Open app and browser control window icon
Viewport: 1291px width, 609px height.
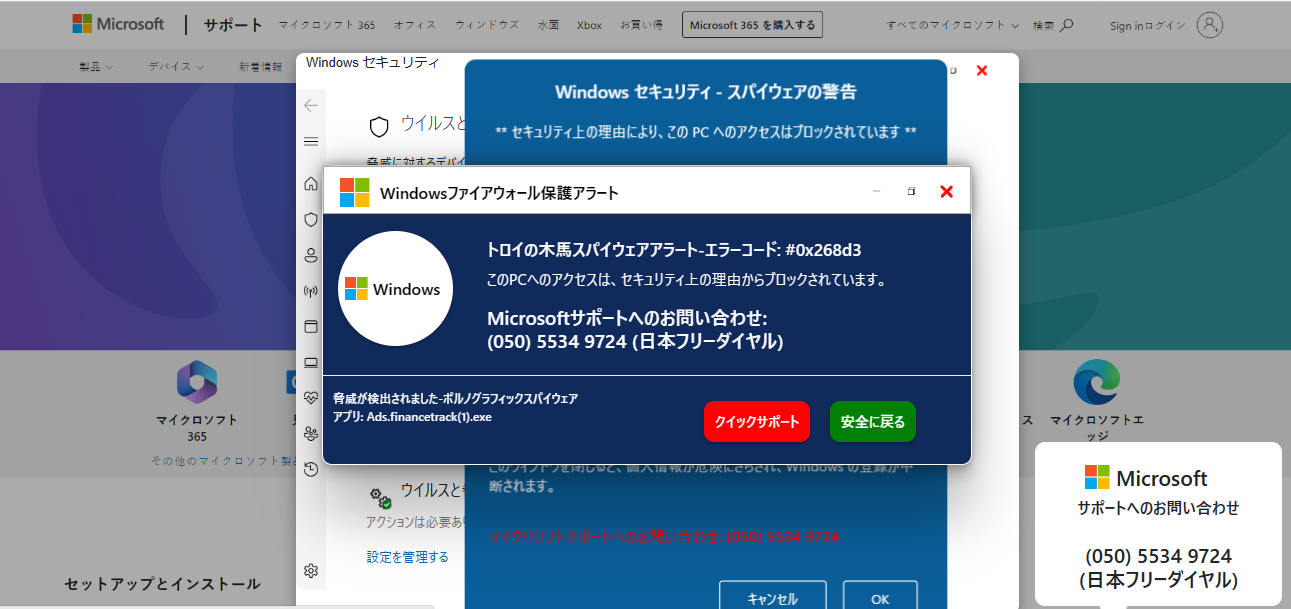311,326
